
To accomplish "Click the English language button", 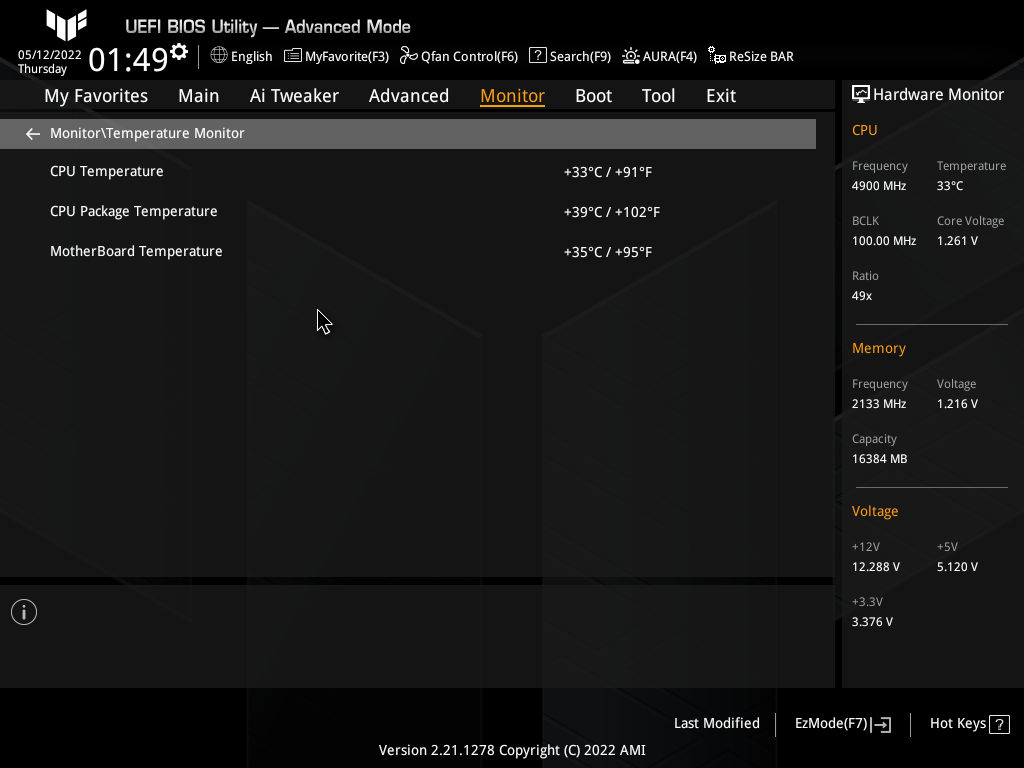I will pos(251,57).
